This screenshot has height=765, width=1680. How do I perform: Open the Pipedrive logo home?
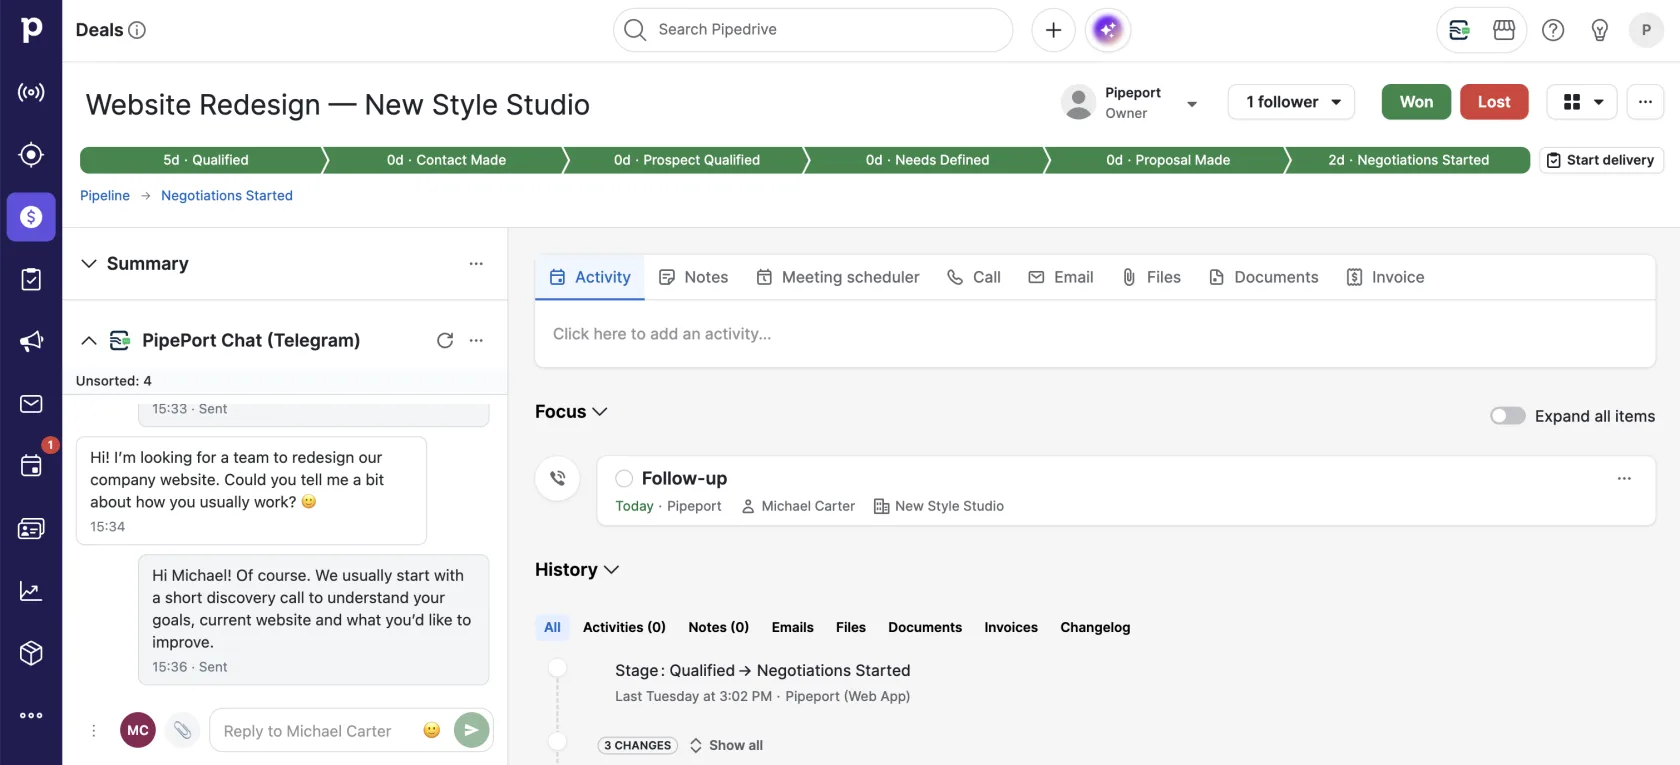pos(31,30)
